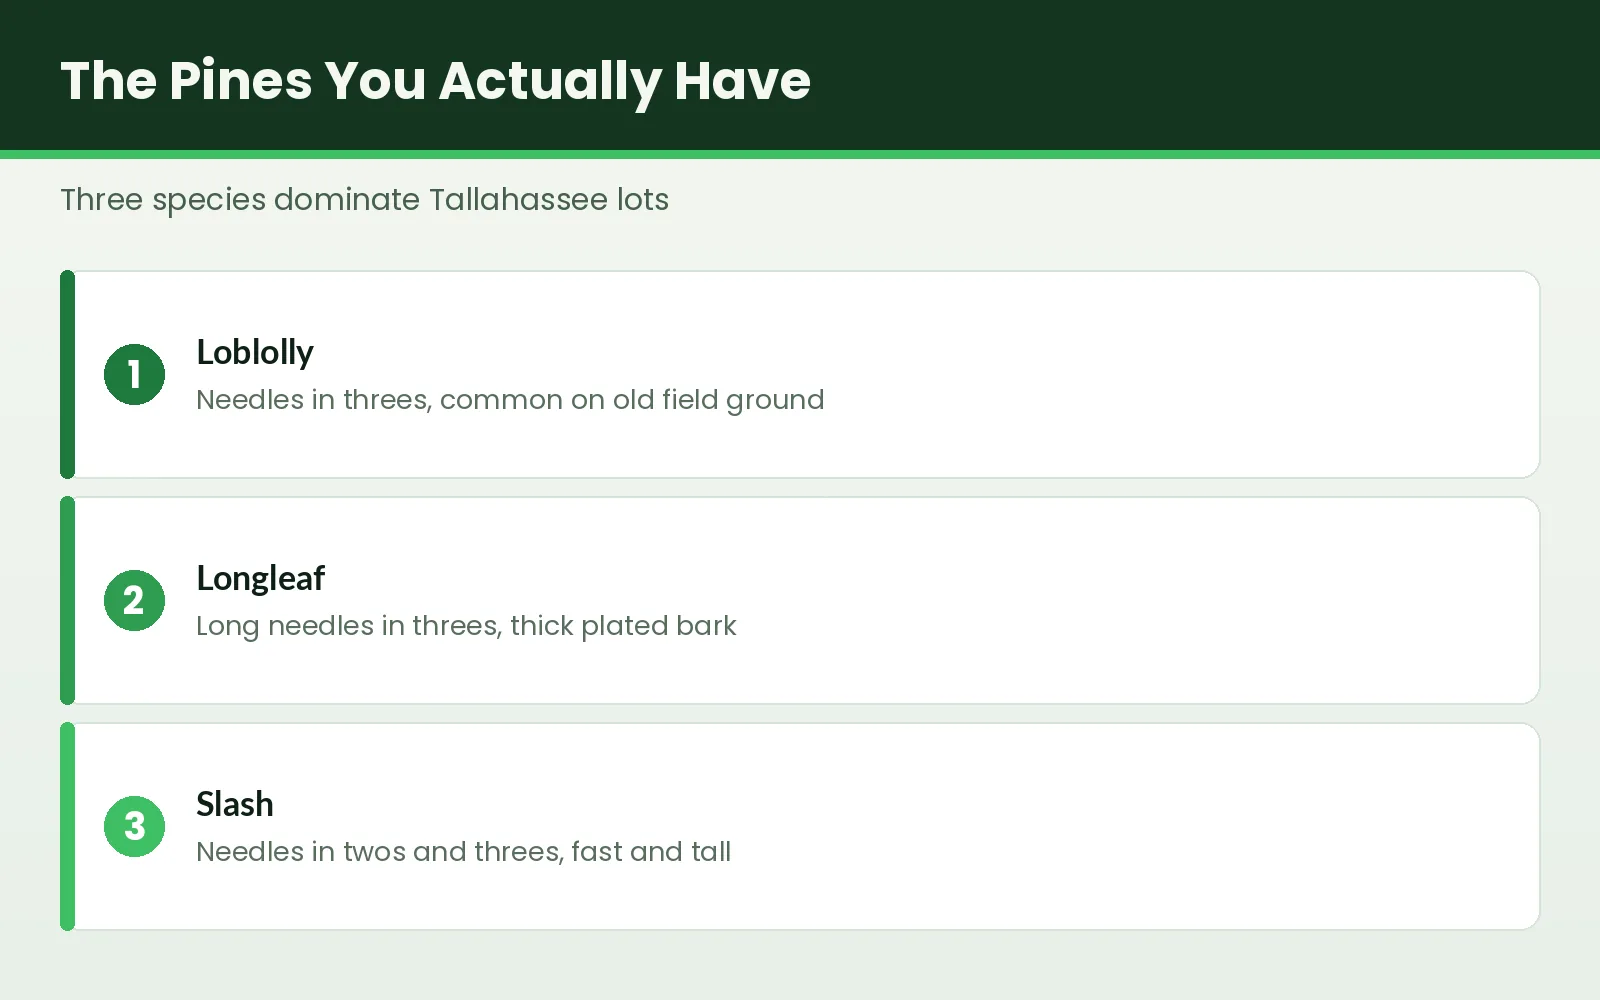The image size is (1600, 1000).
Task: Click the number 1 circle badge
Action: tap(134, 374)
